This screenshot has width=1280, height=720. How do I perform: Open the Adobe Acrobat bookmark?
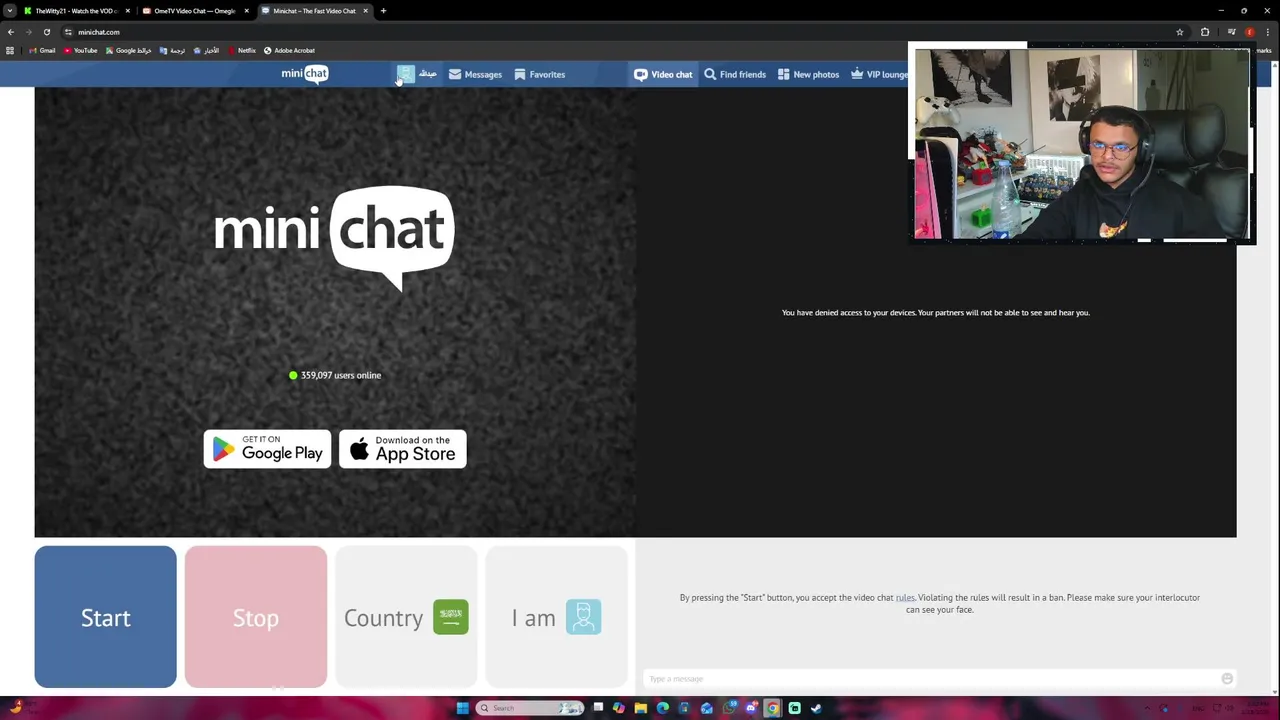pyautogui.click(x=289, y=50)
